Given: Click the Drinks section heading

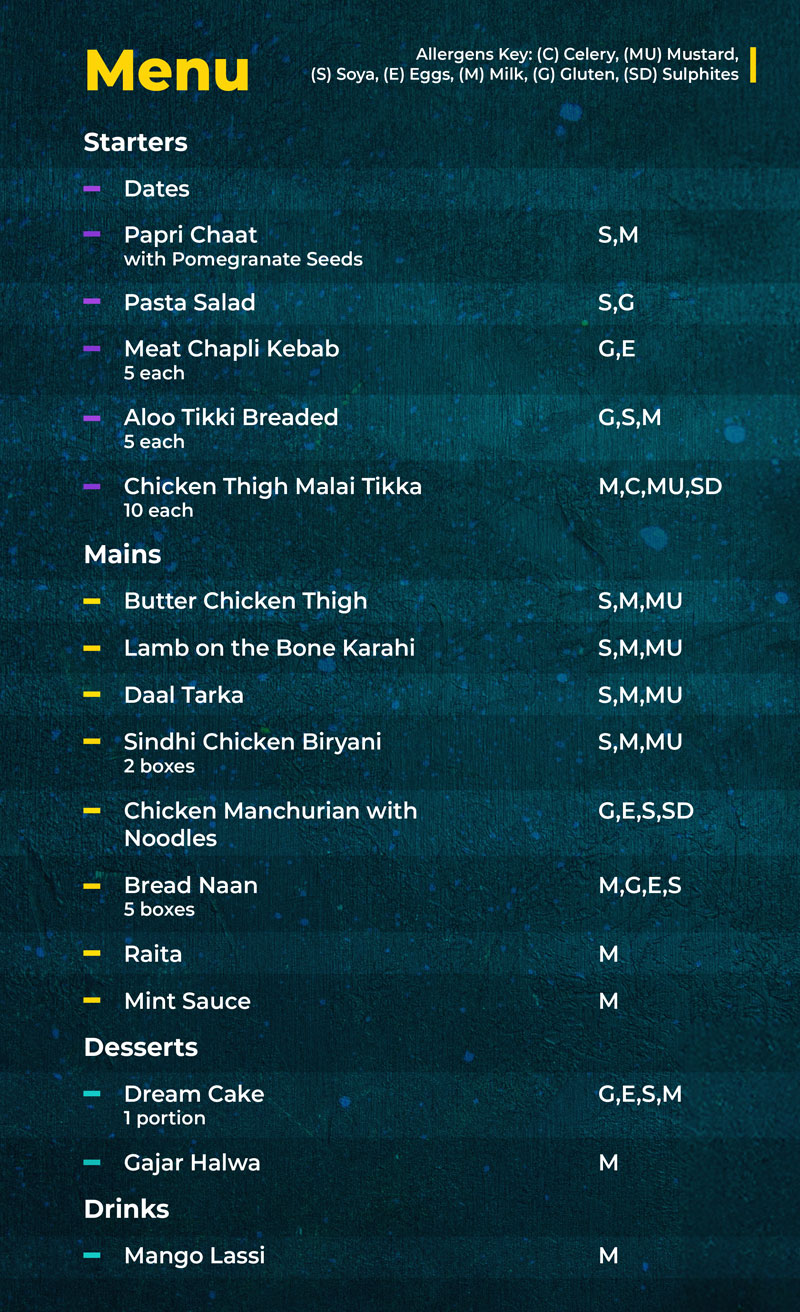Looking at the screenshot, I should tap(126, 1209).
